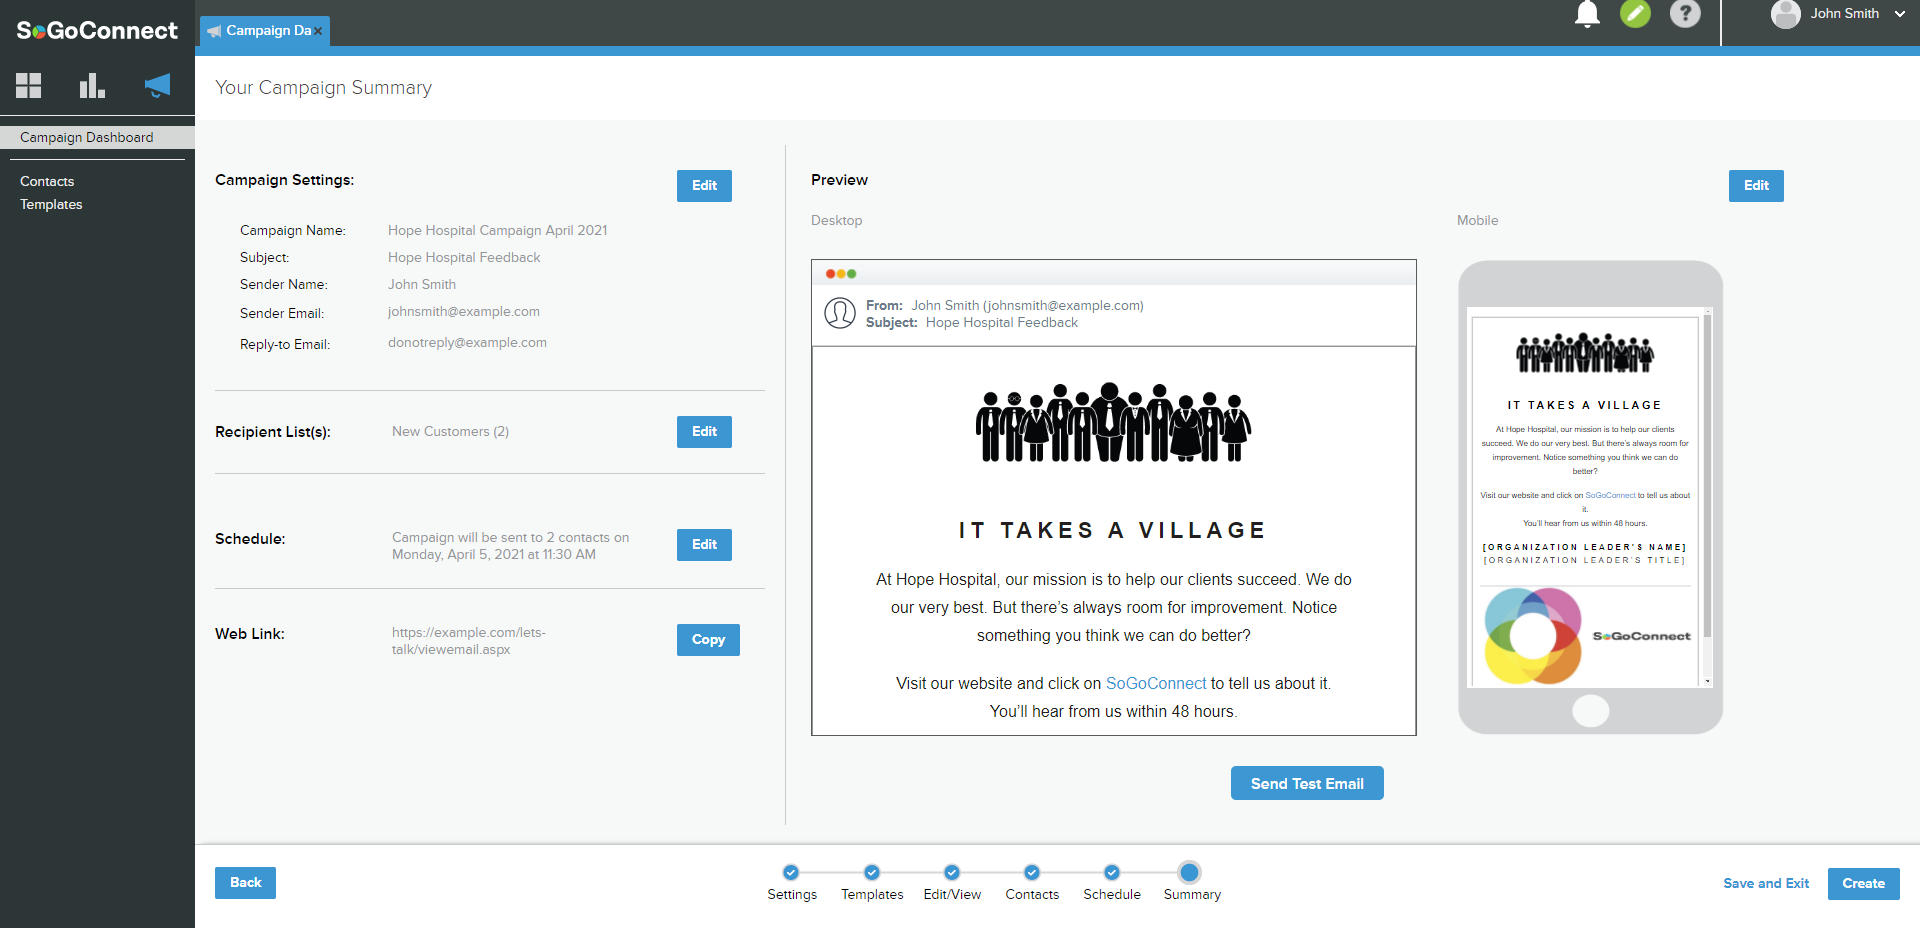Open the bar chart reports icon
1920x928 pixels.
pyautogui.click(x=92, y=86)
